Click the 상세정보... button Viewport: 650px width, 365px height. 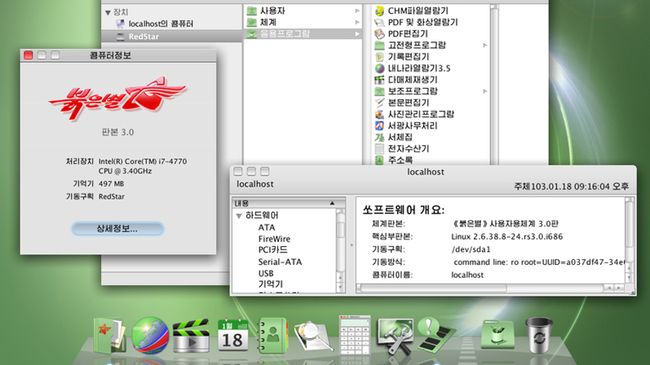pos(118,229)
